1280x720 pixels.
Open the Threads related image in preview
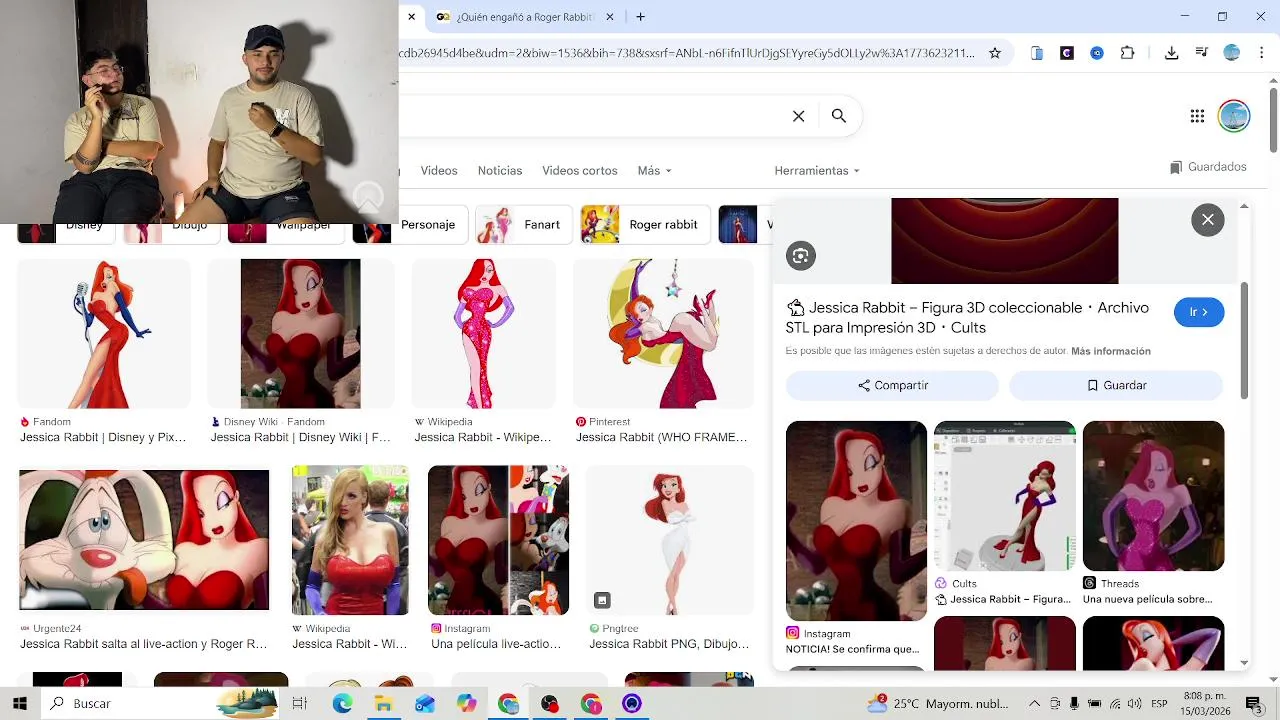tap(1153, 496)
